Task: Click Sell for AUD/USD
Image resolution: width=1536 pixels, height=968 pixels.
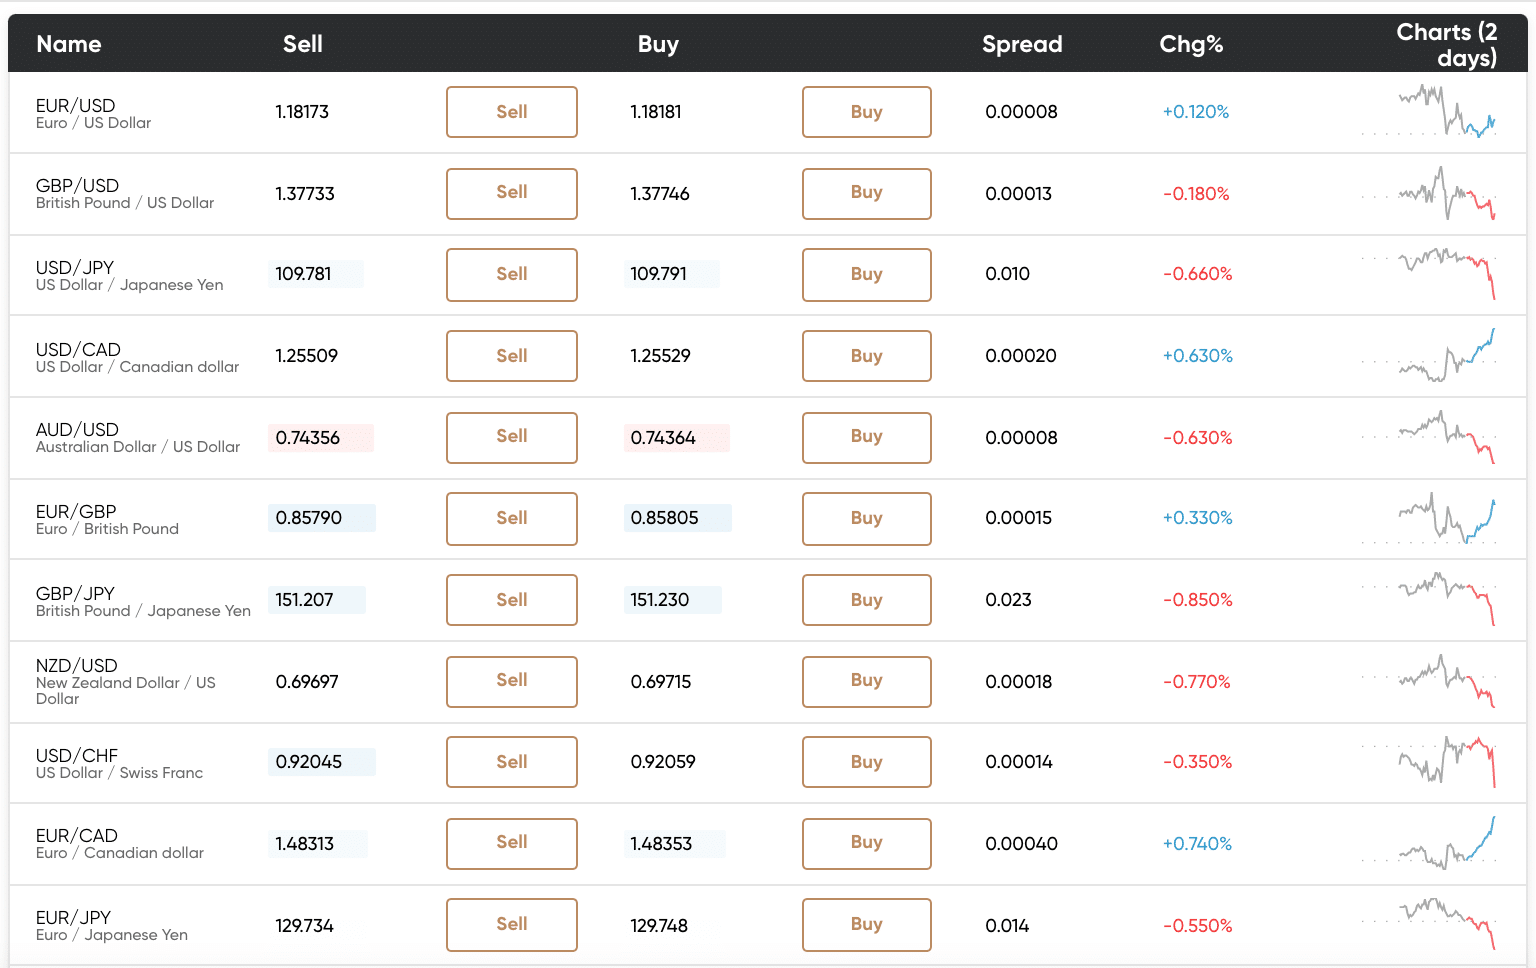Action: (x=511, y=437)
